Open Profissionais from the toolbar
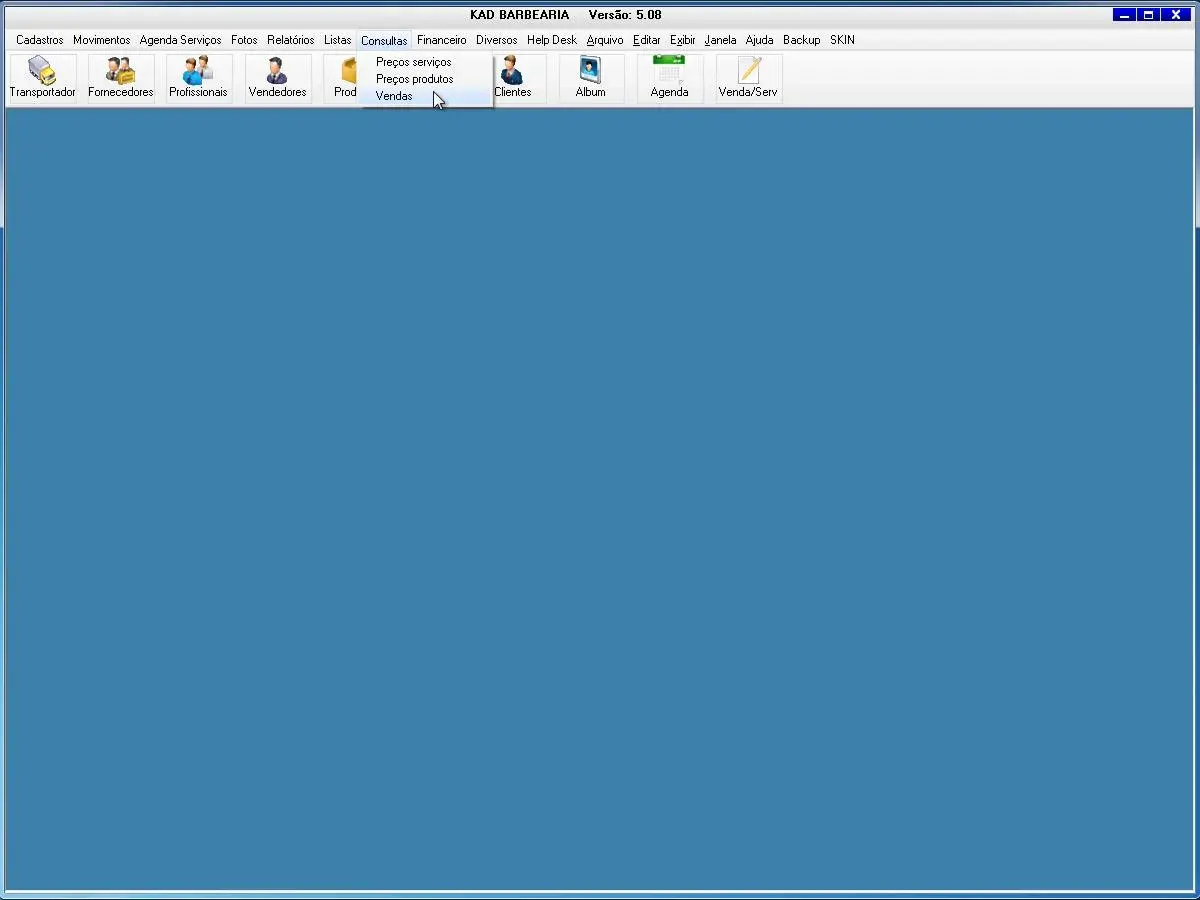 198,78
